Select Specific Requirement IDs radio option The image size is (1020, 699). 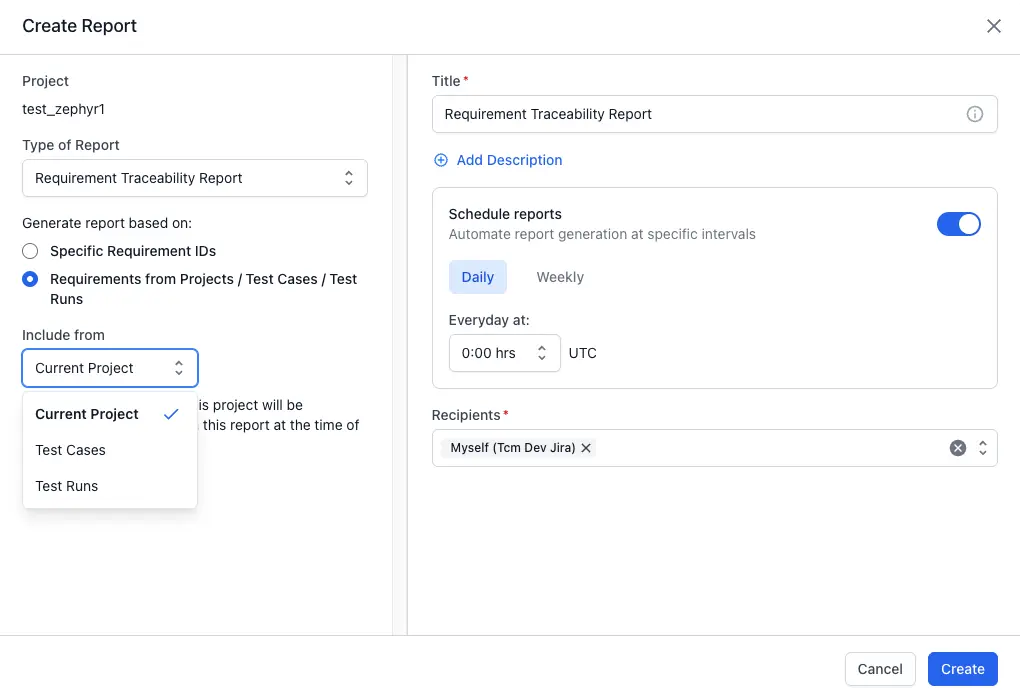[31, 251]
